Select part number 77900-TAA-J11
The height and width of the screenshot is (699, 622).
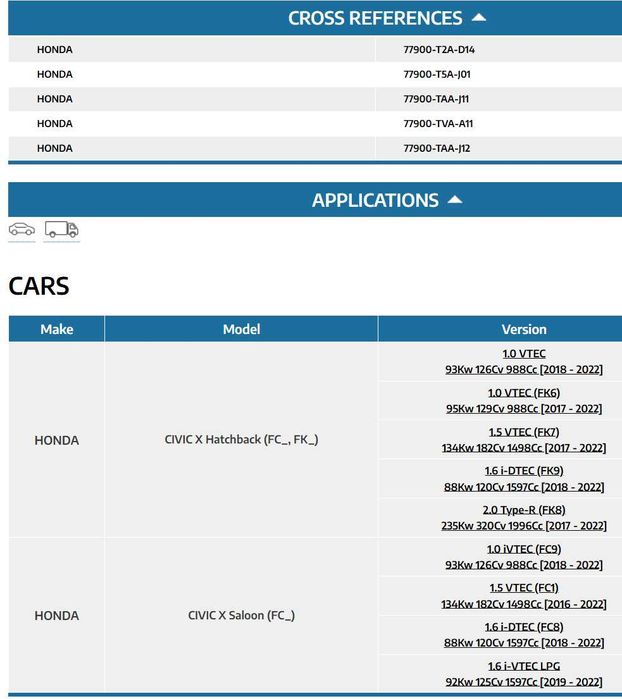point(436,99)
